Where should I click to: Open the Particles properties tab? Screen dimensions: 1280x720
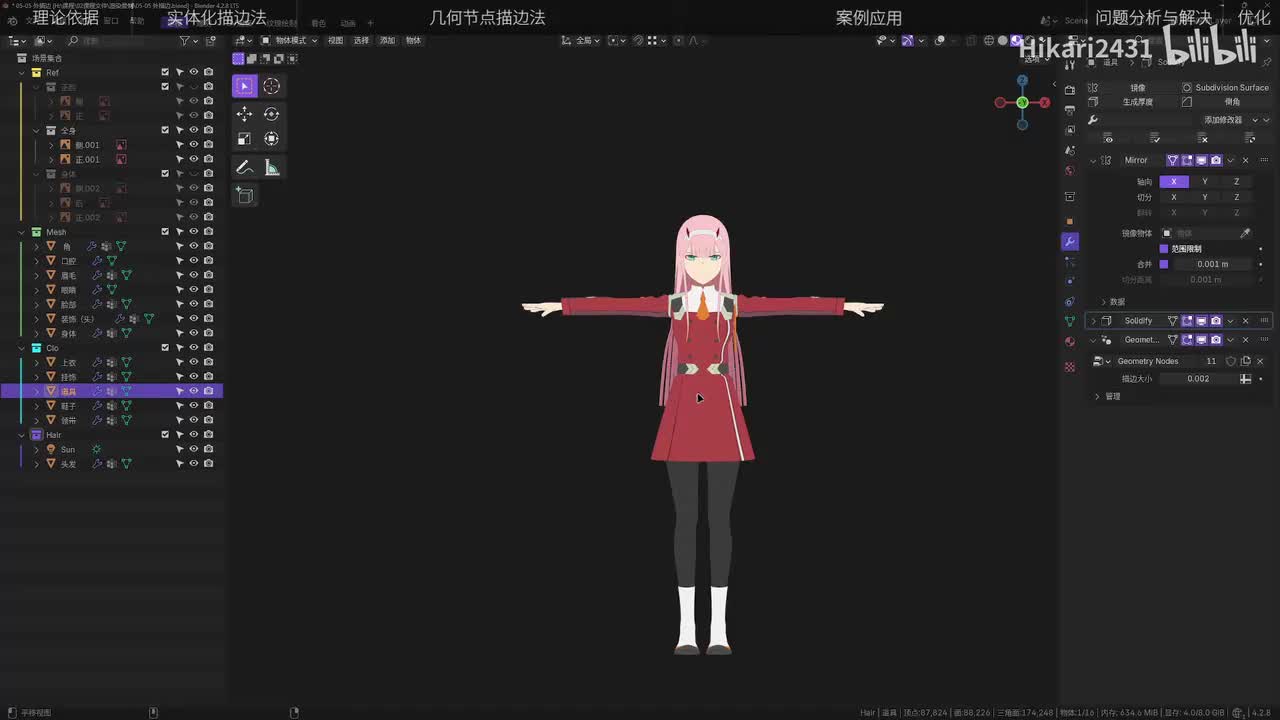[1070, 262]
